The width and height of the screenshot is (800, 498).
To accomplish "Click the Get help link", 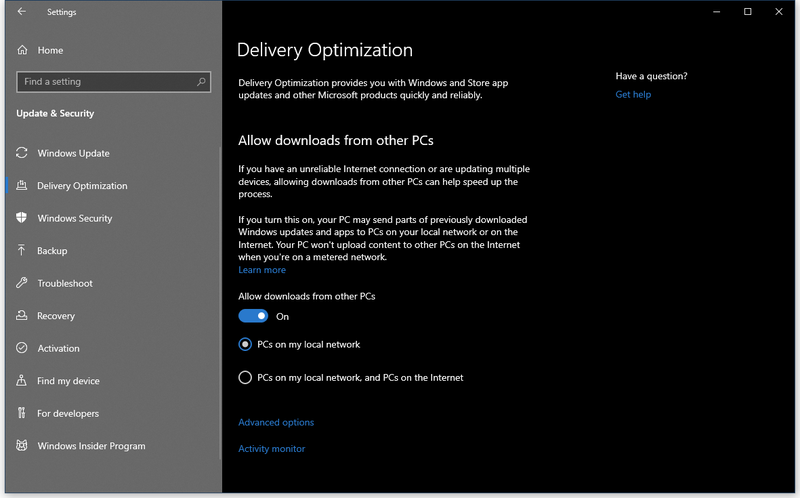I will click(x=633, y=94).
